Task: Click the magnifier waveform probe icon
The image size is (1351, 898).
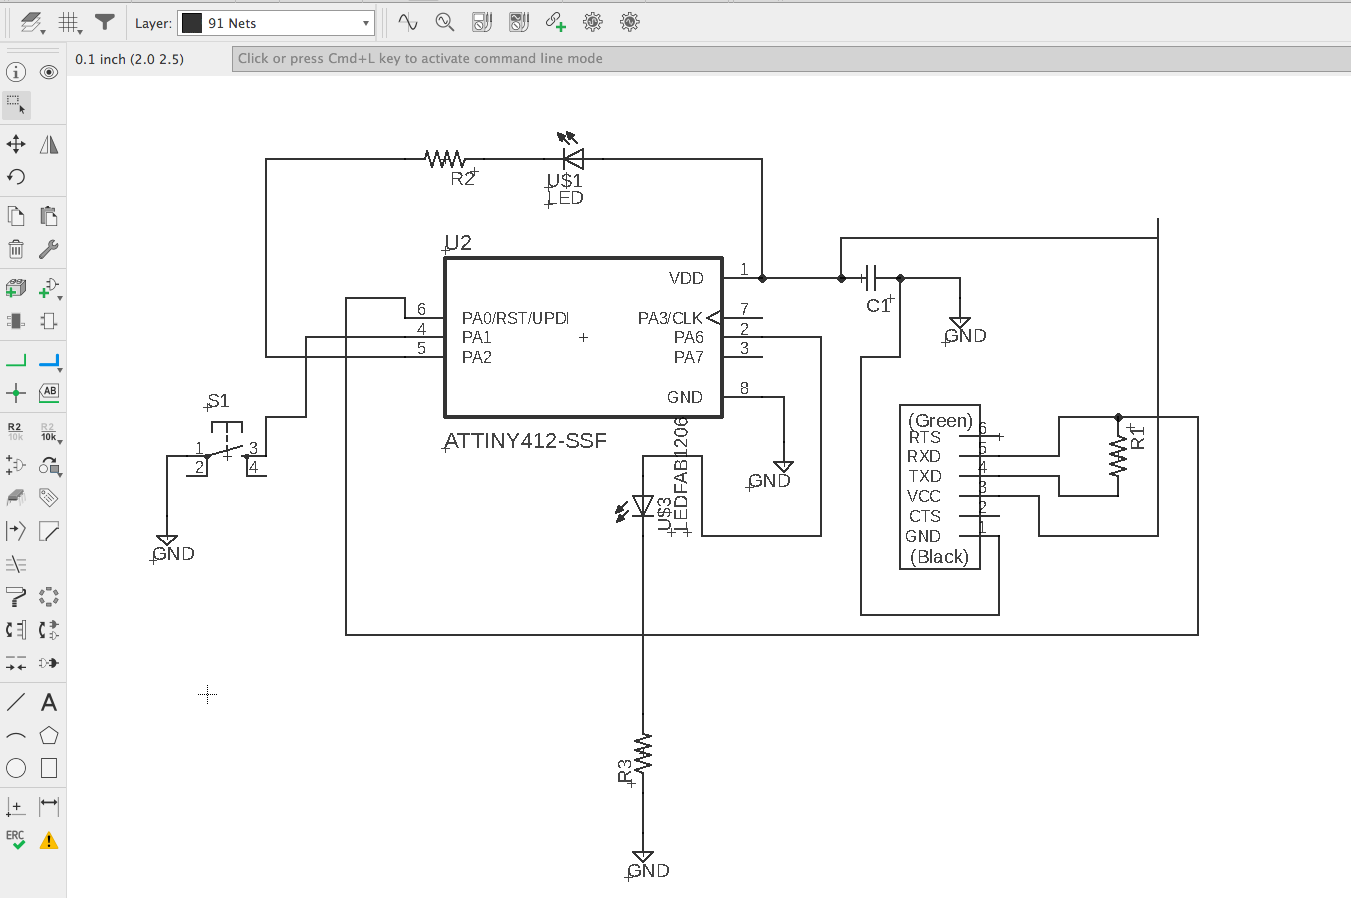Action: coord(444,22)
